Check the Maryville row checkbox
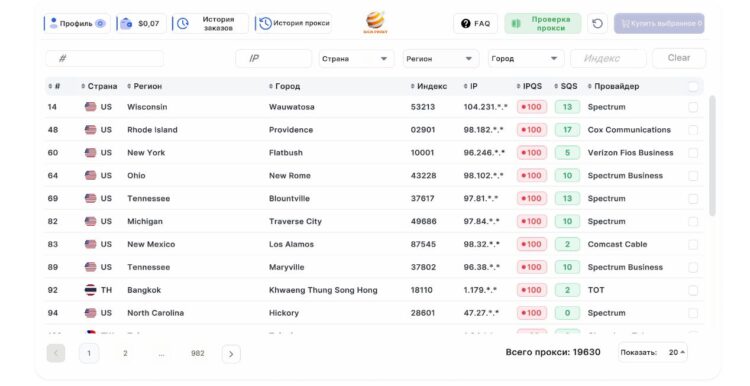The height and width of the screenshot is (386, 750). (x=693, y=267)
